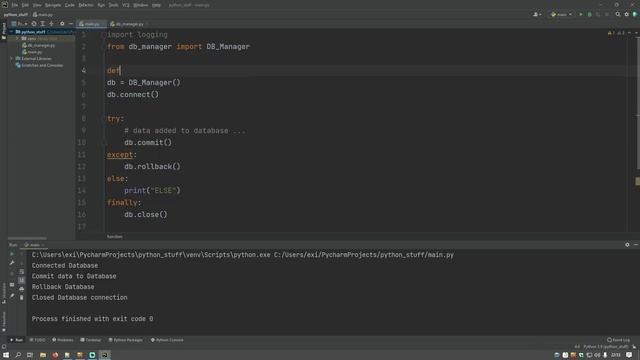Open the Window menu
Screen dimensions: 640x360
tap(140, 5)
